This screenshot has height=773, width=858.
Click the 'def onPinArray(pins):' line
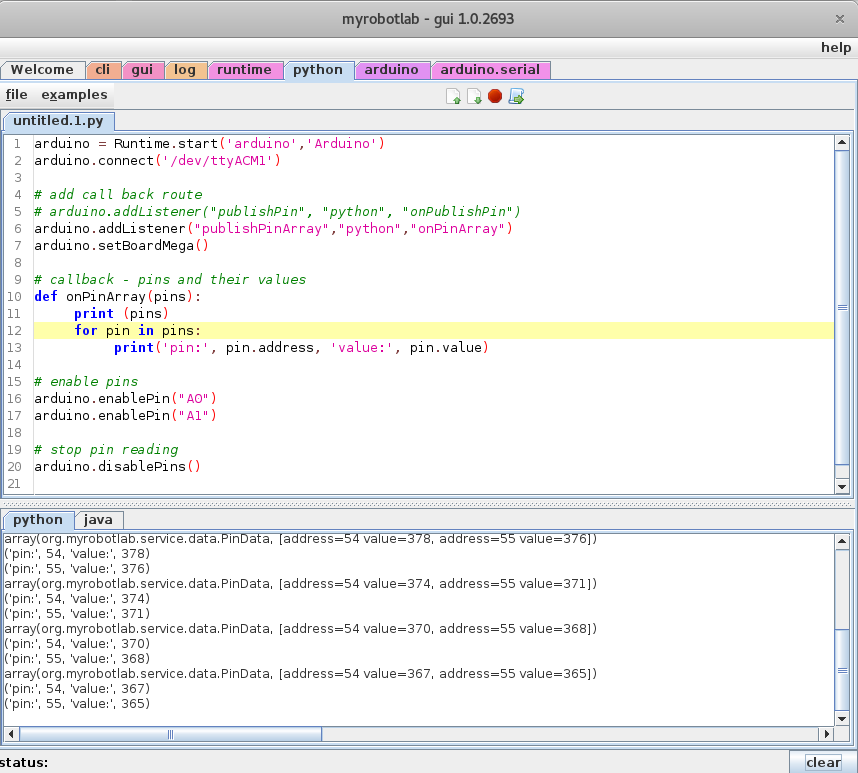point(118,296)
